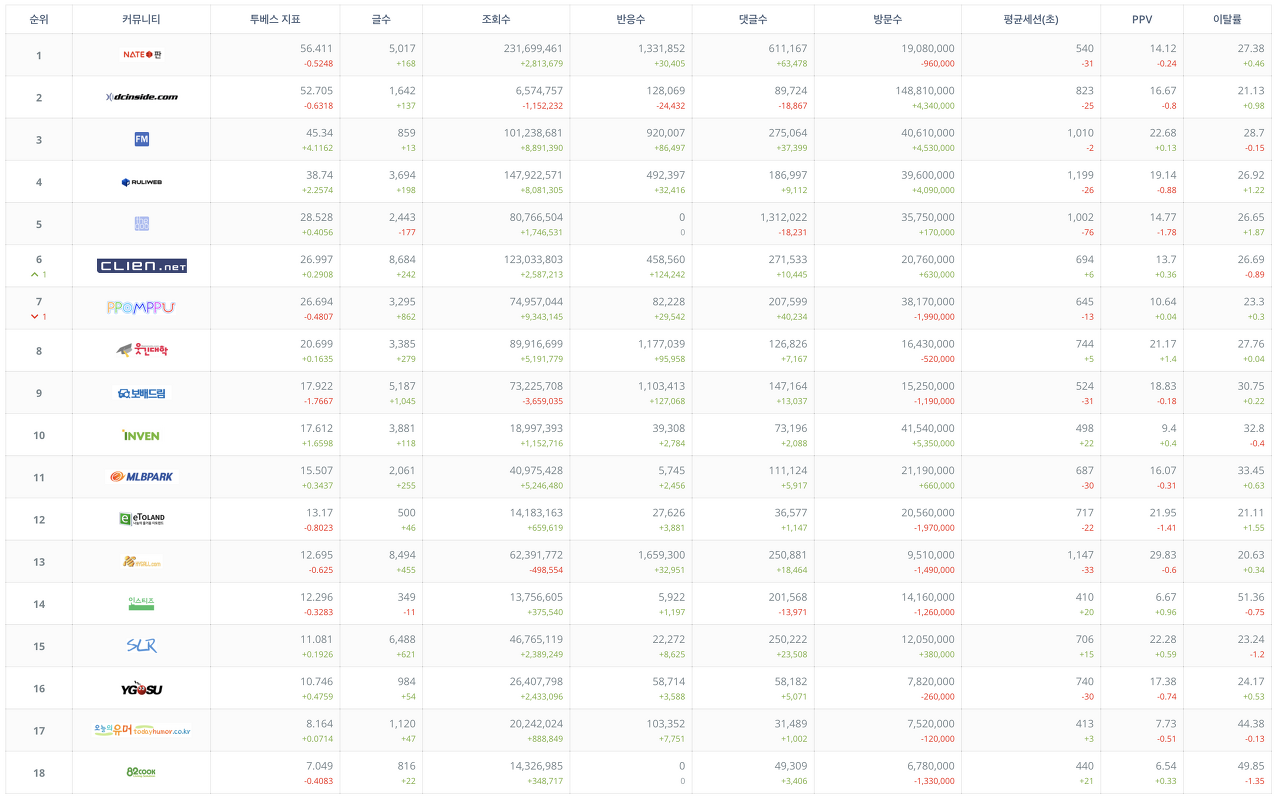
Task: Click the bounce rate 51.36
Action: click(x=1251, y=597)
